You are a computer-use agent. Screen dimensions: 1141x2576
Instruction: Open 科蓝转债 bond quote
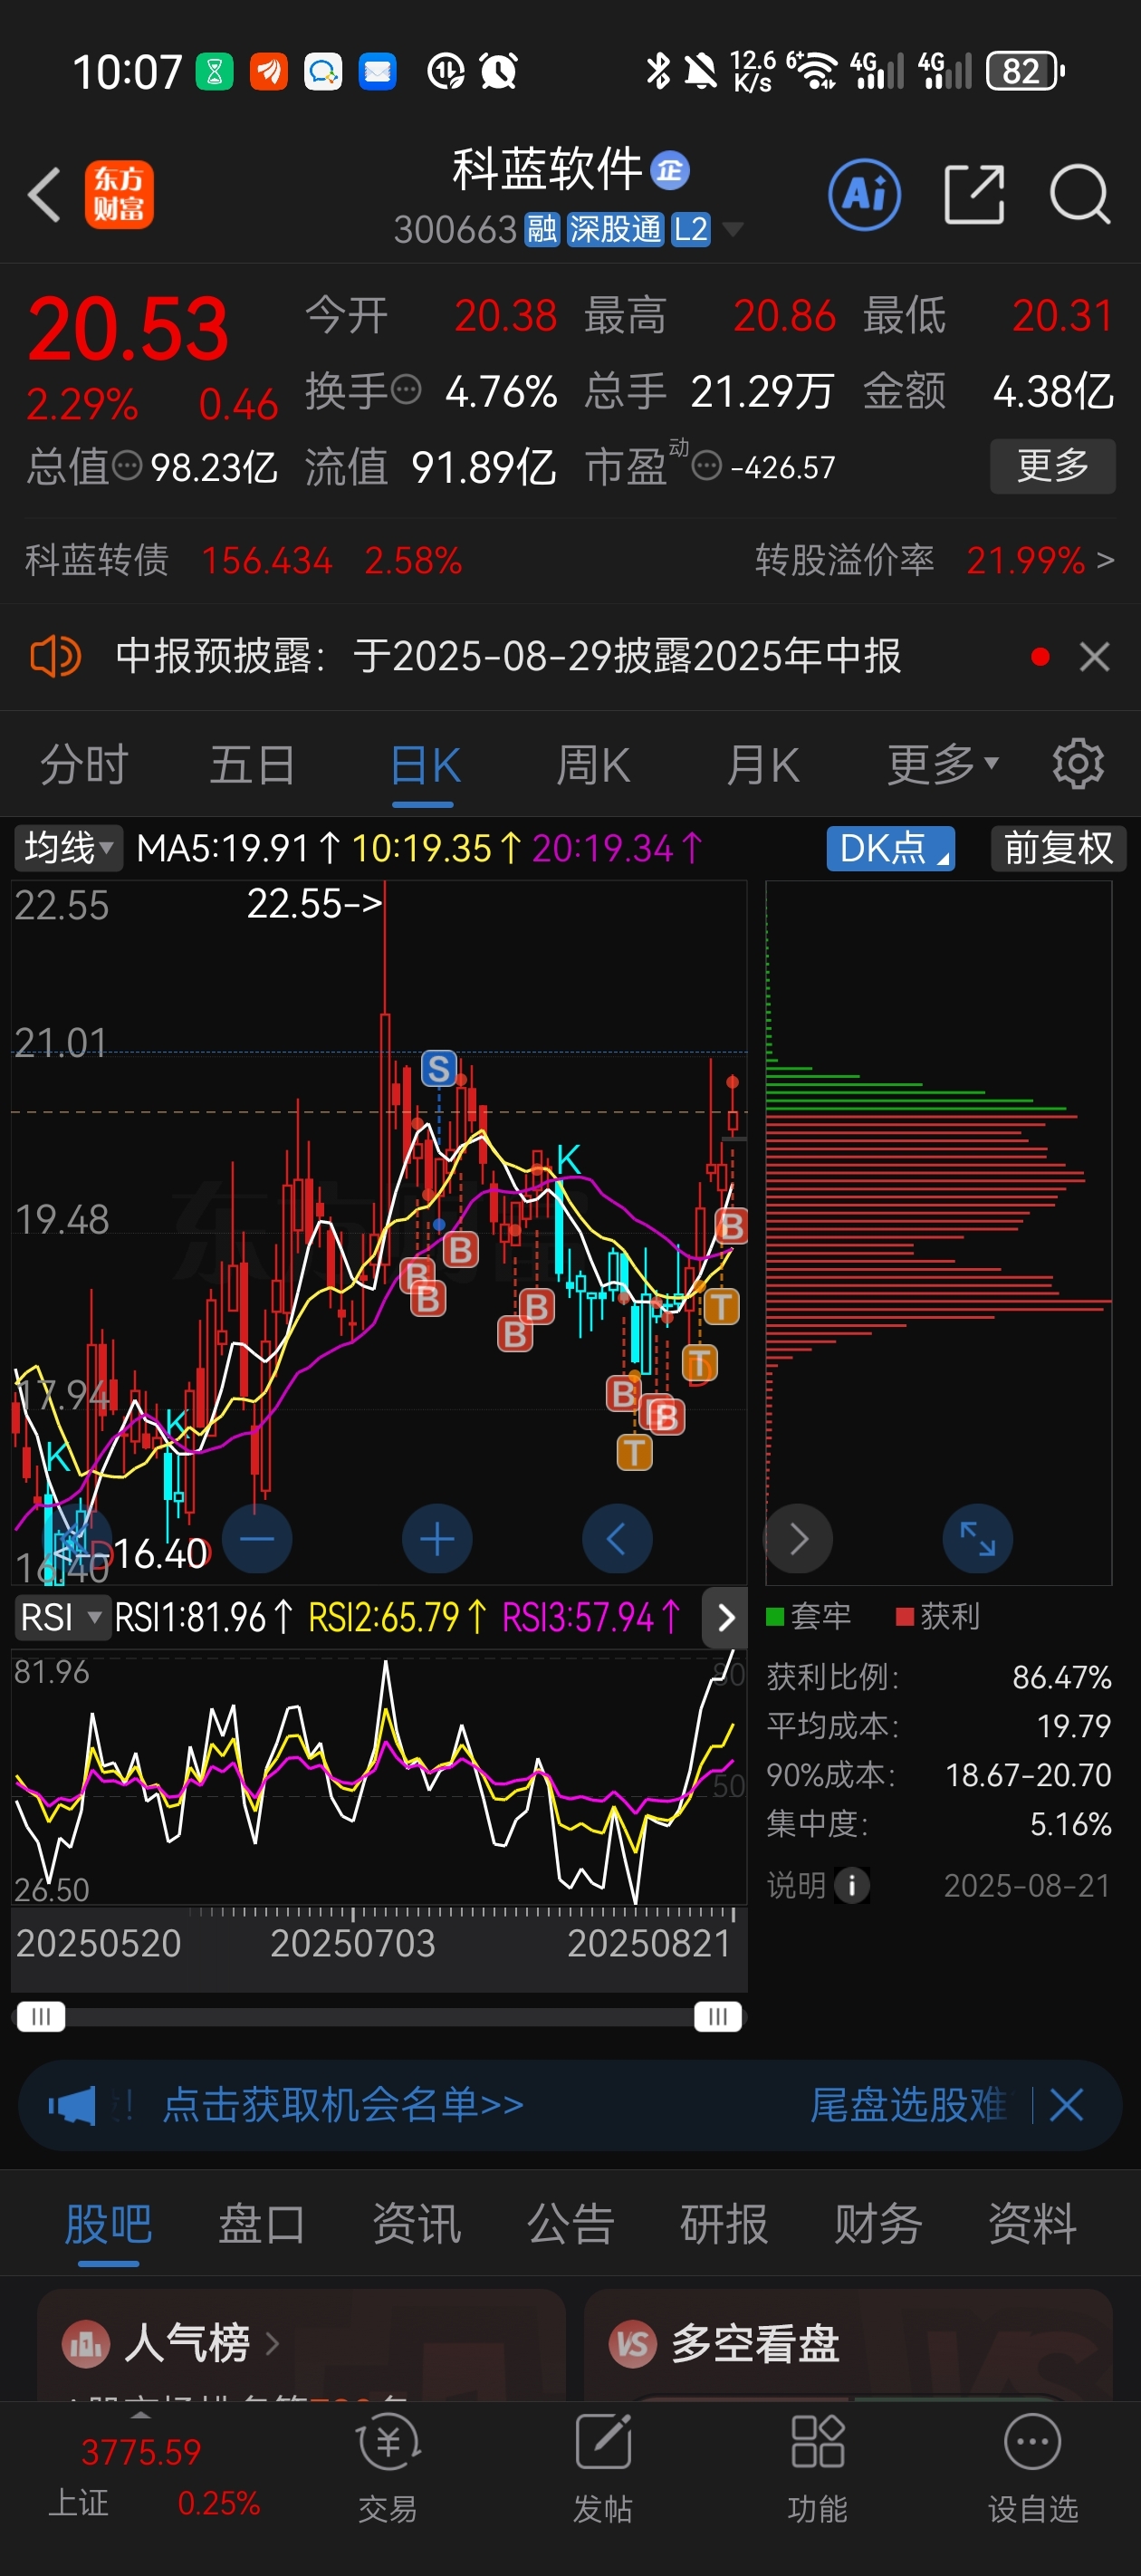click(x=244, y=560)
